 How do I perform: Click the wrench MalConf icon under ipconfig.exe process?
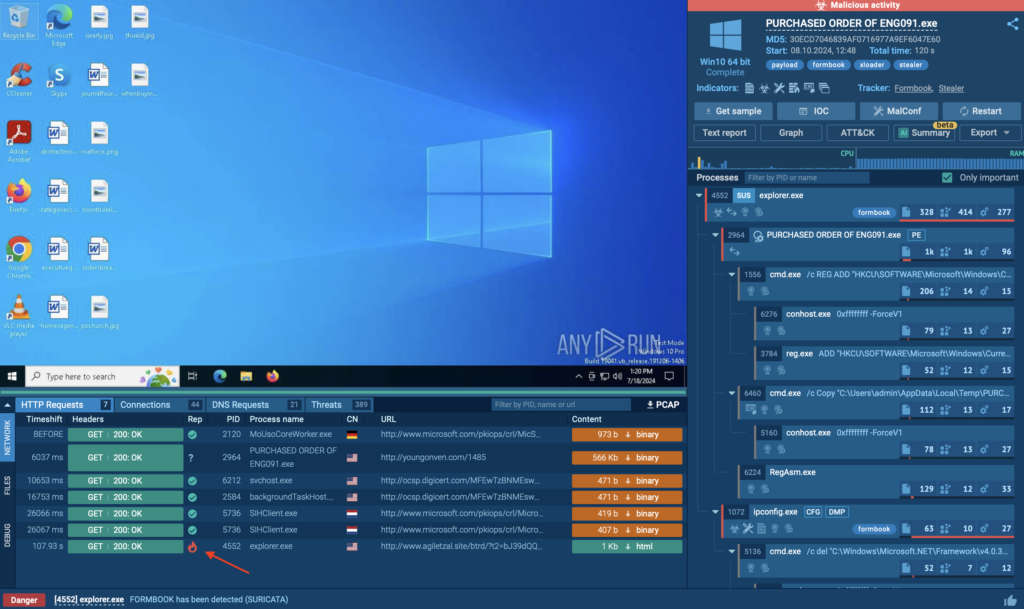[748, 529]
